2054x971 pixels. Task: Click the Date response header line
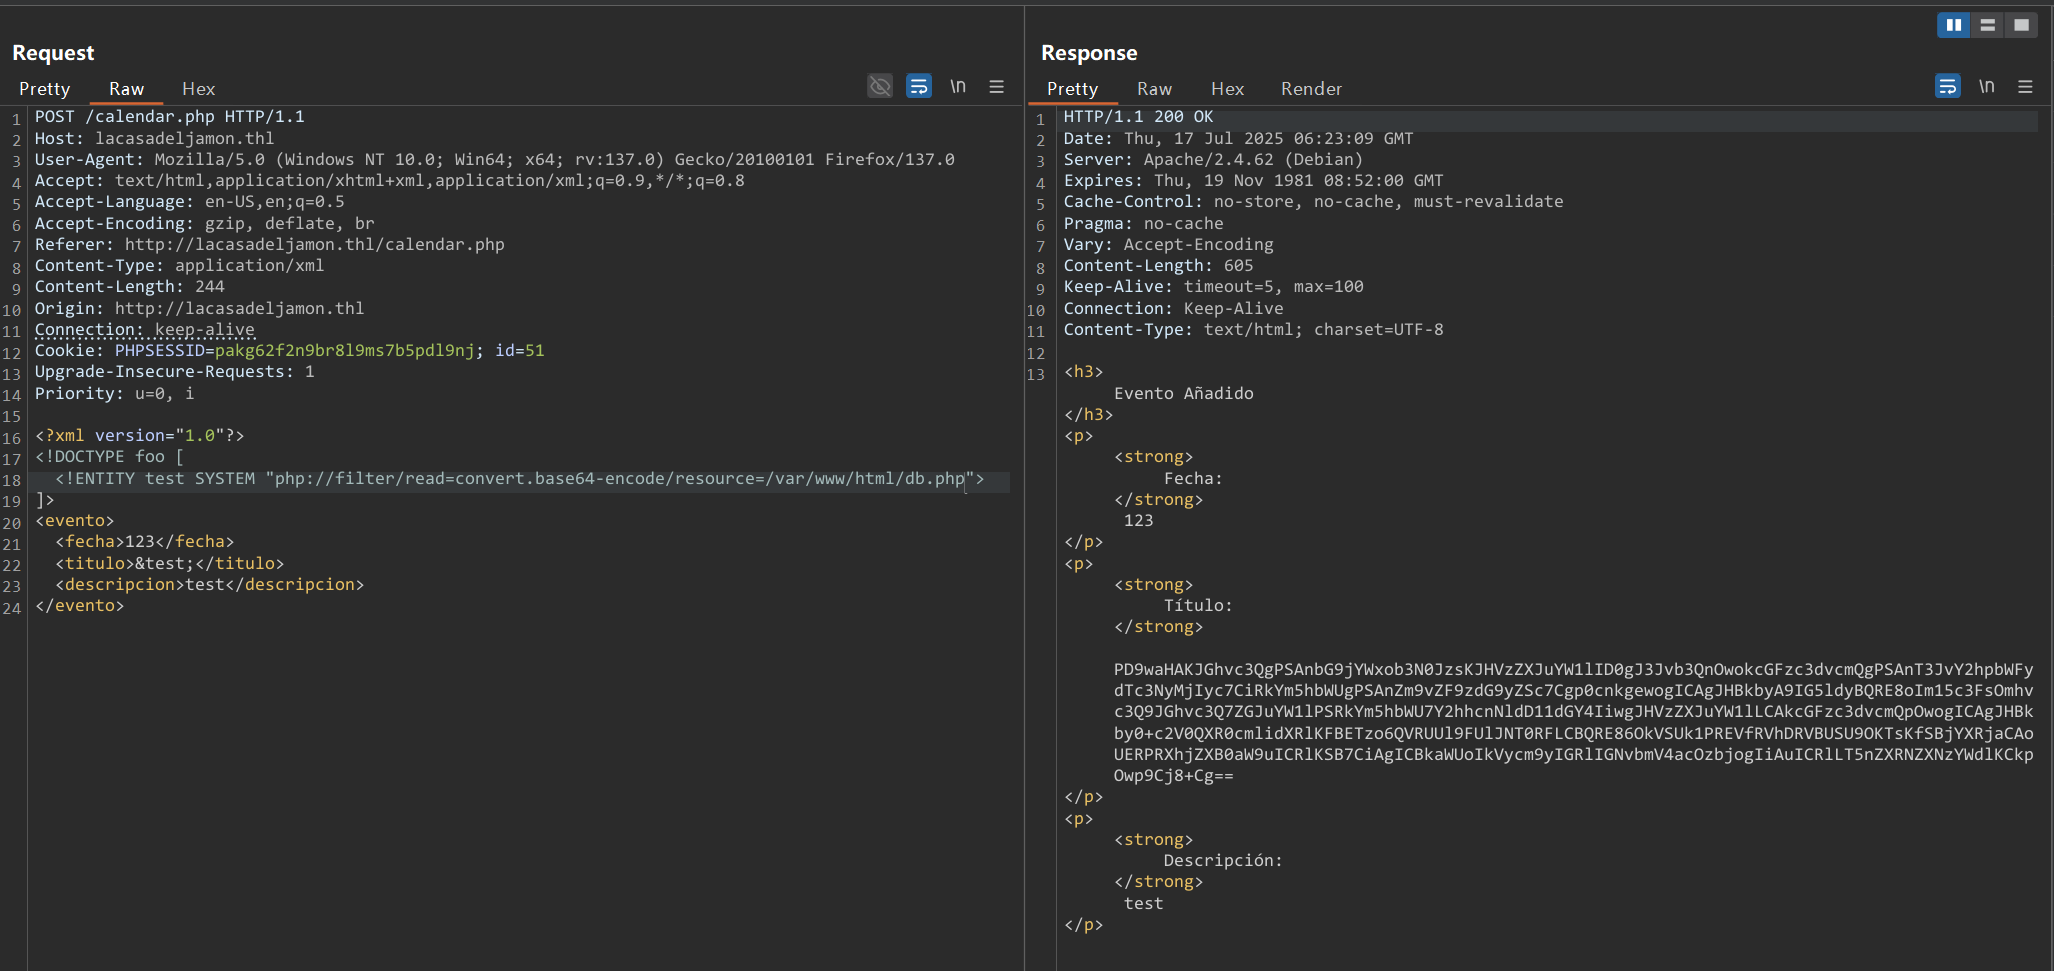point(1238,138)
